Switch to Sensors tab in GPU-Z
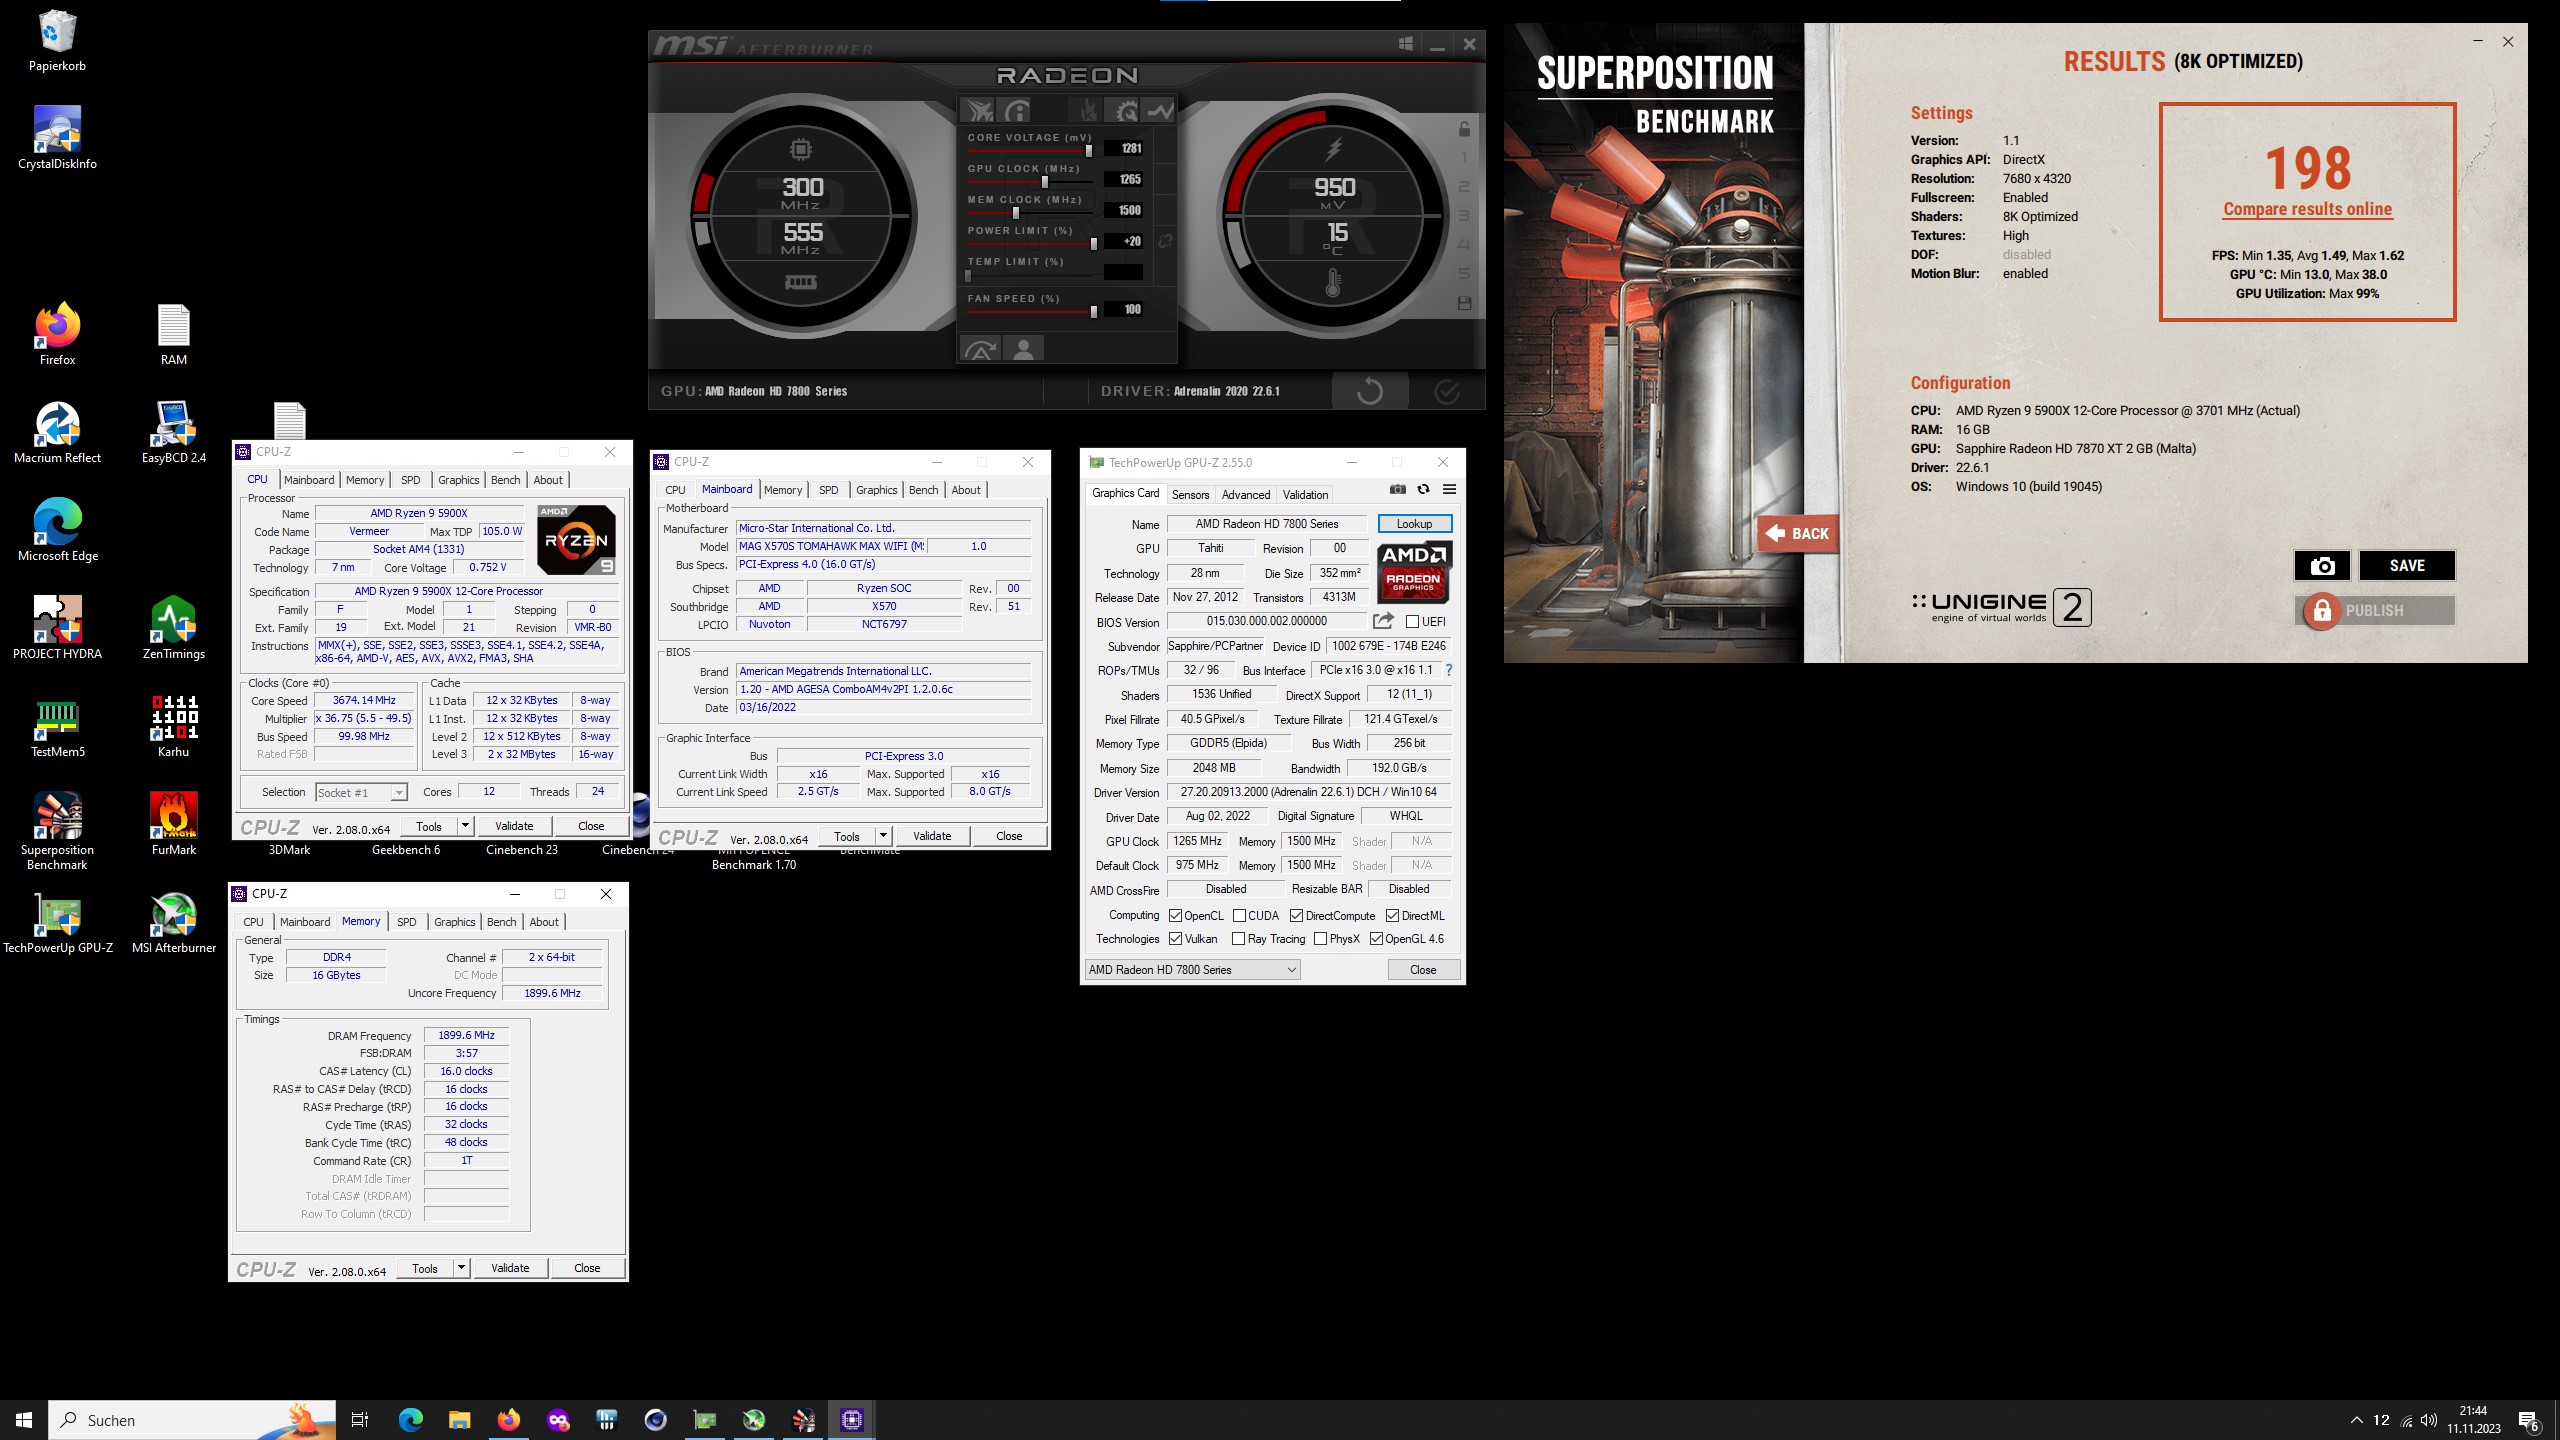This screenshot has height=1440, width=2560. point(1190,494)
